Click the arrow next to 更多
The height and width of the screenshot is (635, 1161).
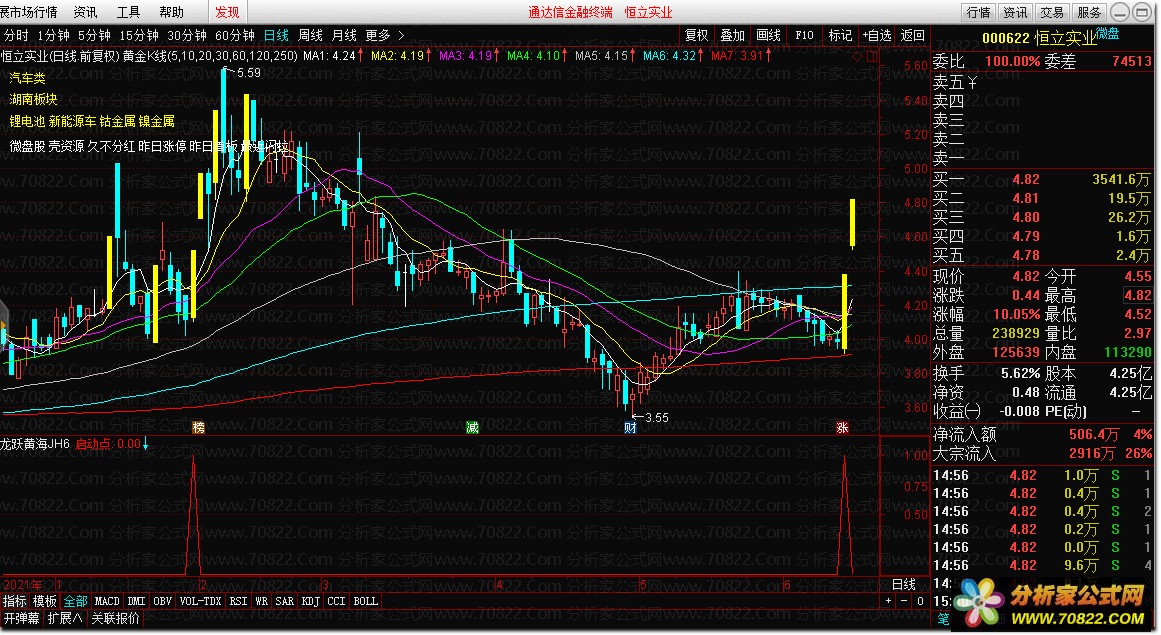[x=401, y=35]
